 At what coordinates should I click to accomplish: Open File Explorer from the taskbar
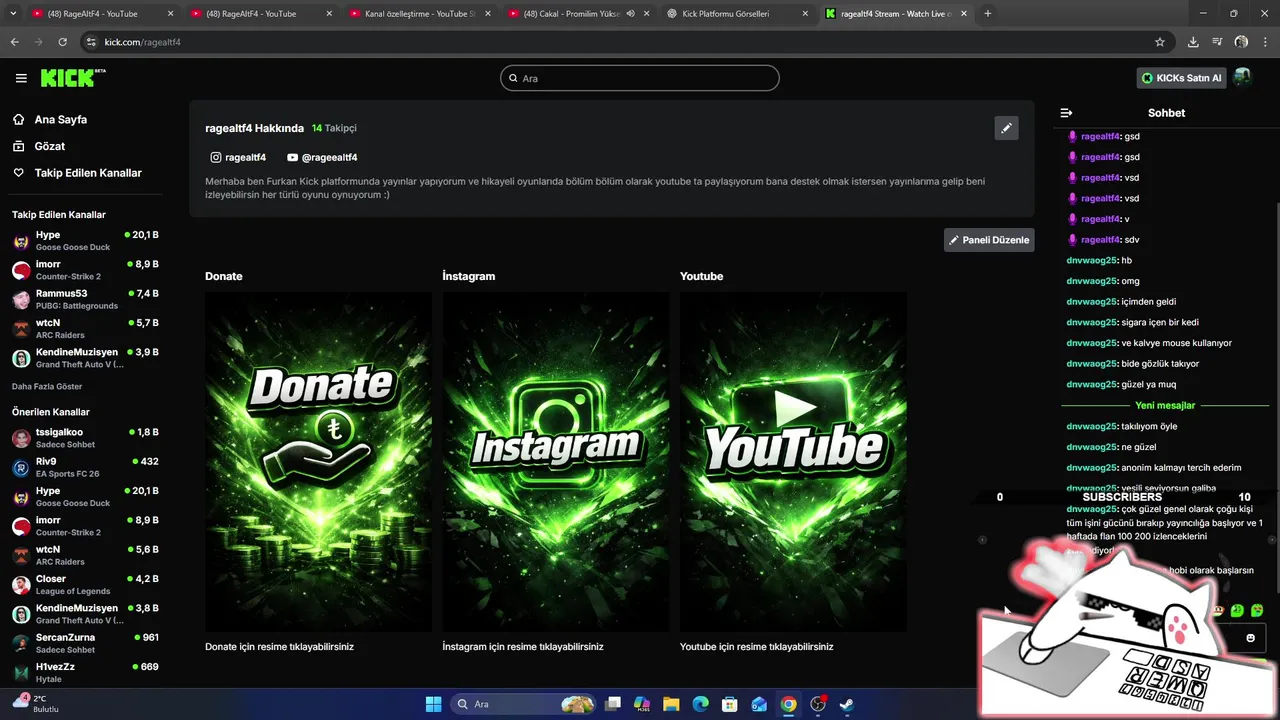(x=671, y=704)
